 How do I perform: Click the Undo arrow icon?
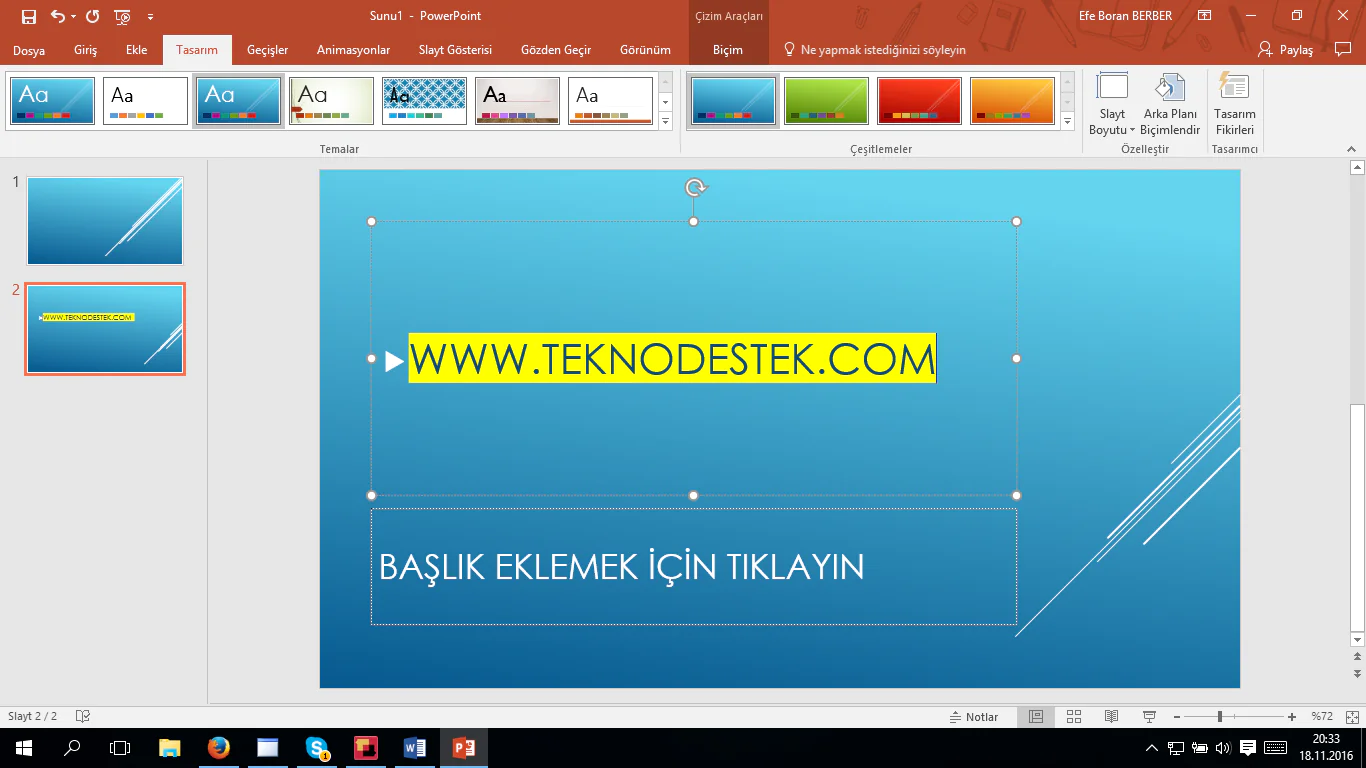[x=58, y=16]
